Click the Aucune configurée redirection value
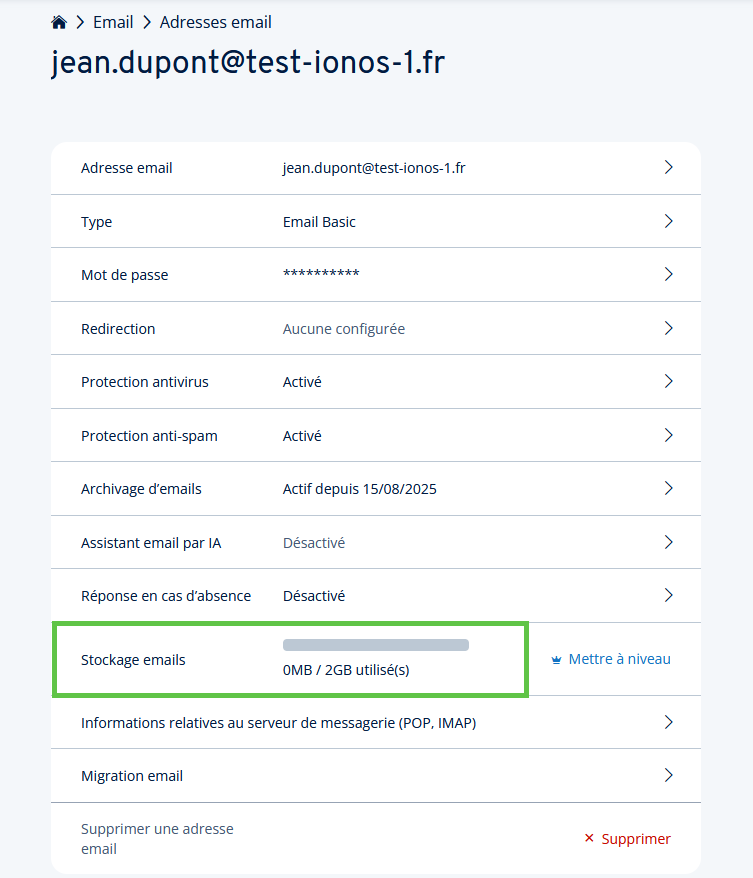The height and width of the screenshot is (878, 753). click(344, 329)
